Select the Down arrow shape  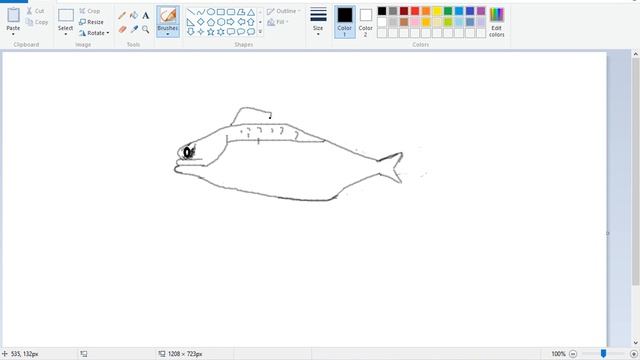[191, 31]
